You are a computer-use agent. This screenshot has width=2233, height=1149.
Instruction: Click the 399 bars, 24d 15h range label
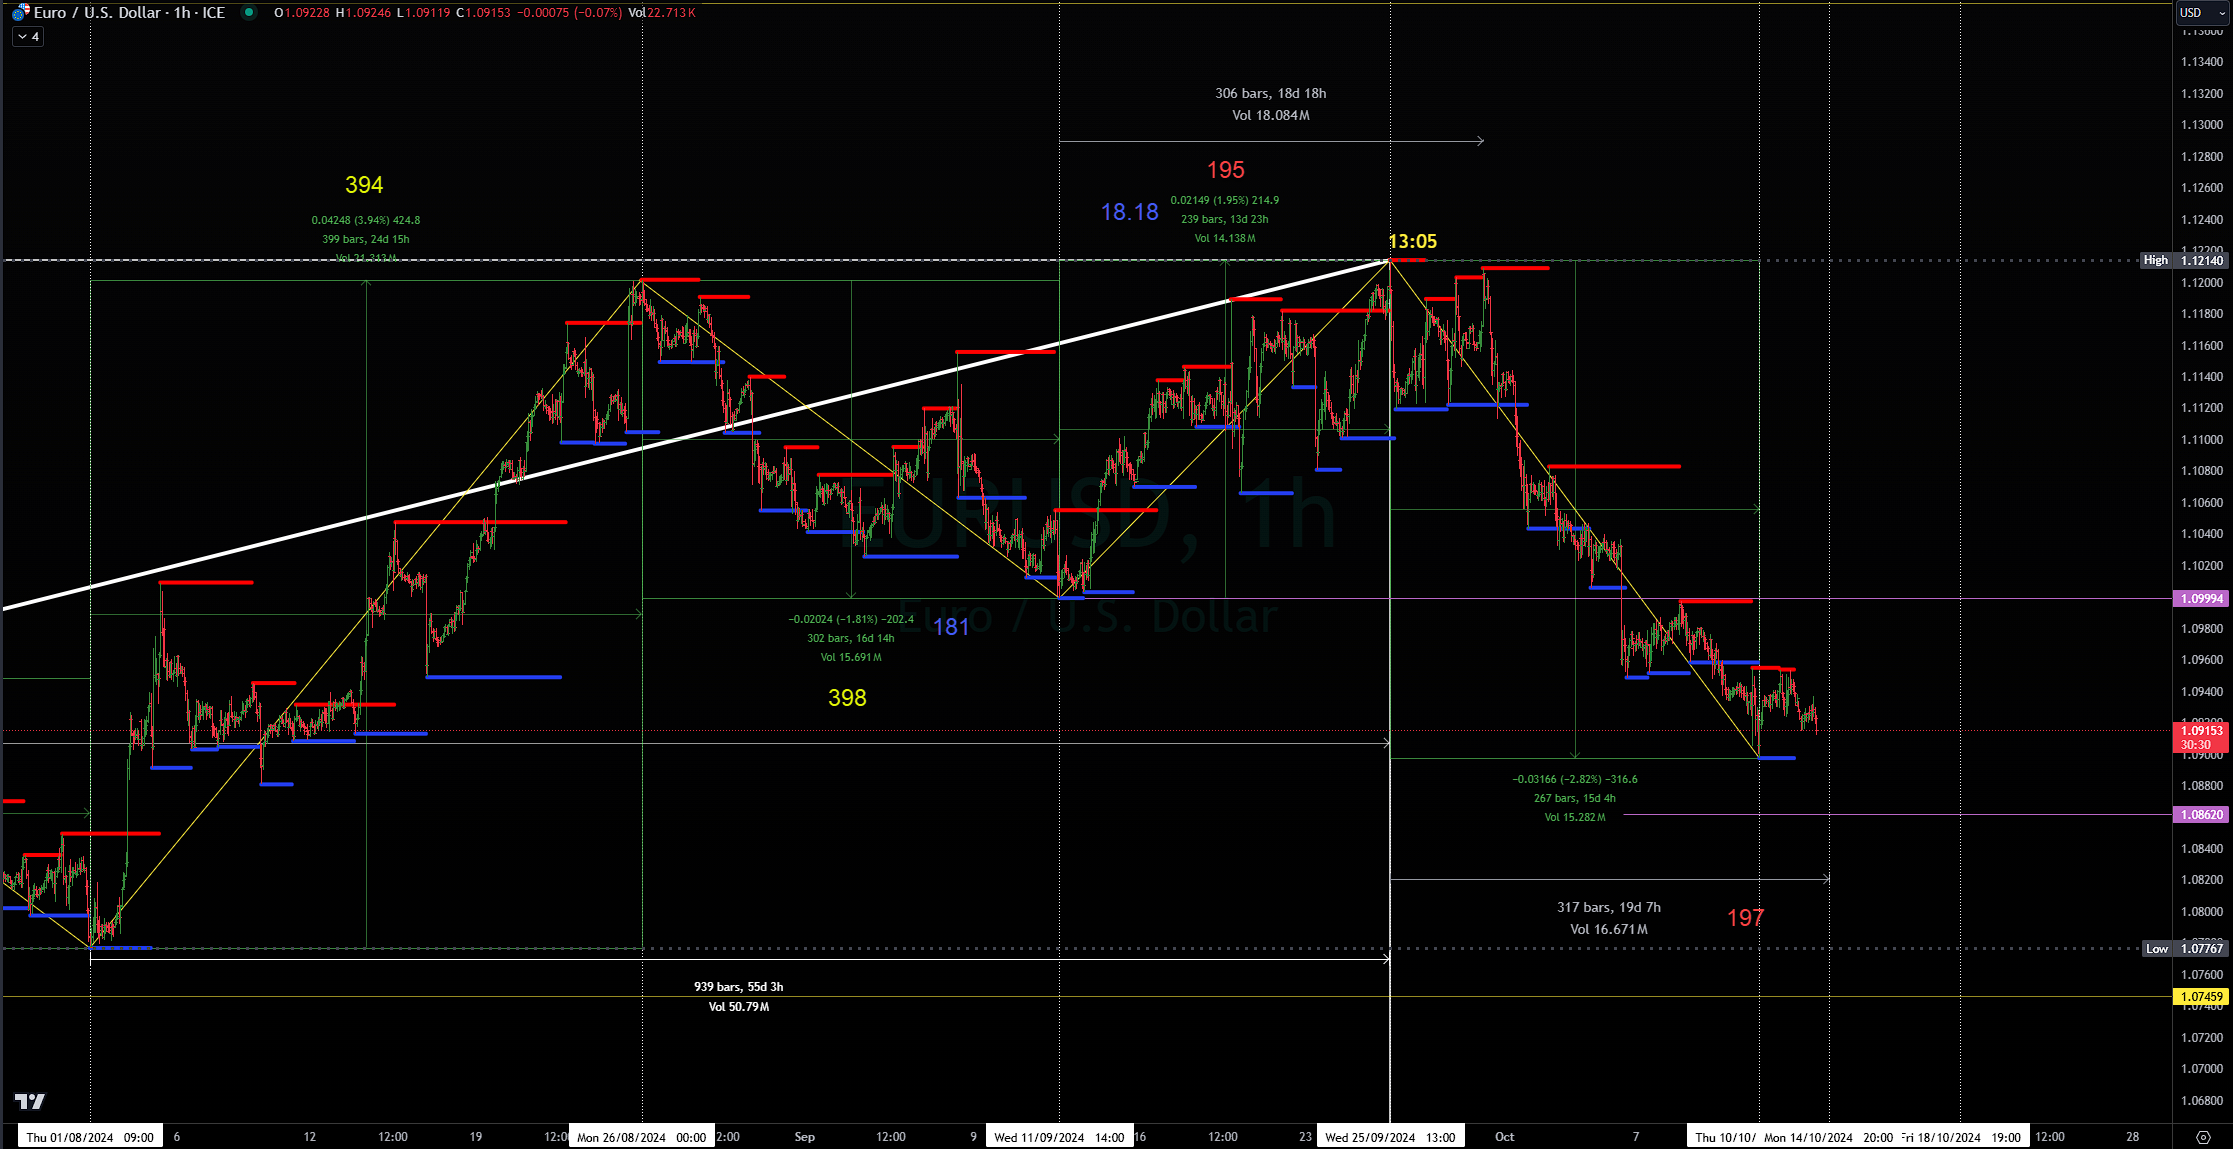[366, 239]
